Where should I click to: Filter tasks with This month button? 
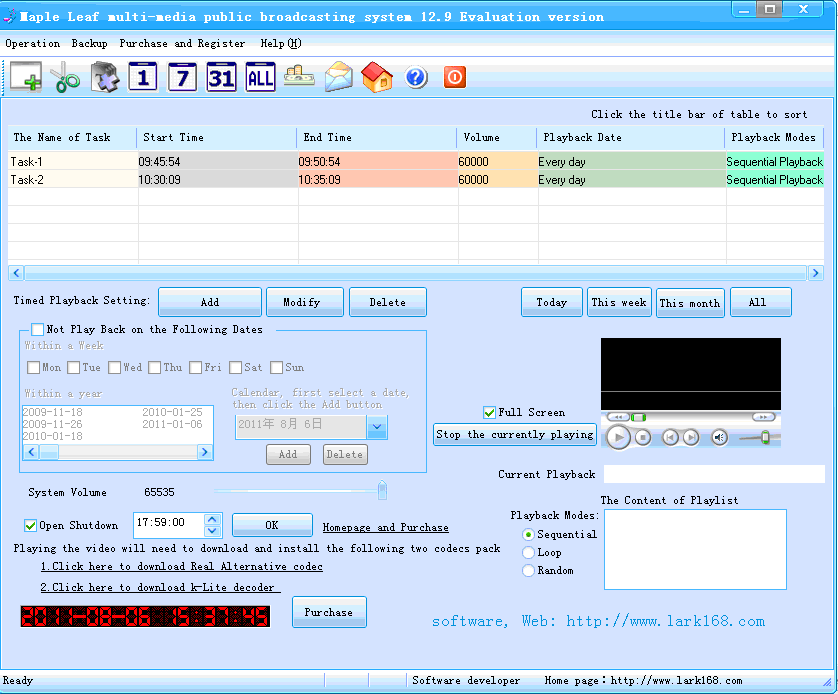(x=690, y=303)
